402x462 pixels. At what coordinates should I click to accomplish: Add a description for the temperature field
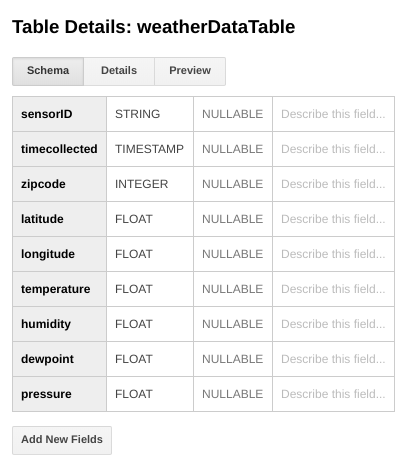[333, 289]
